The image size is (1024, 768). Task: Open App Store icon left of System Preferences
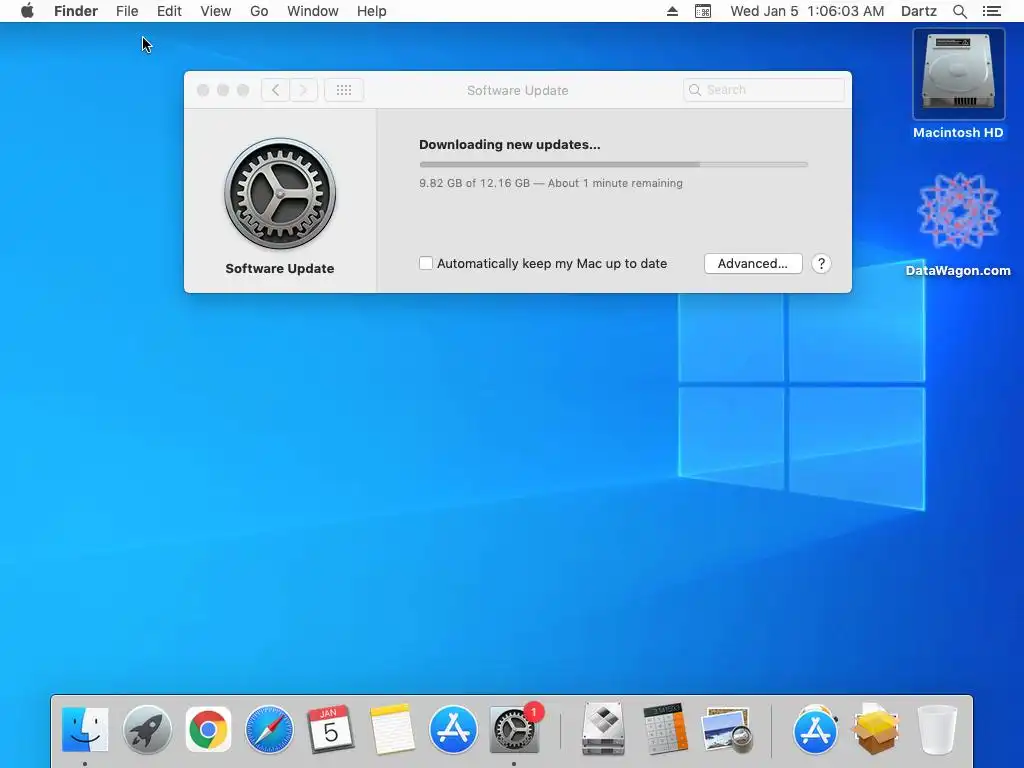(453, 729)
